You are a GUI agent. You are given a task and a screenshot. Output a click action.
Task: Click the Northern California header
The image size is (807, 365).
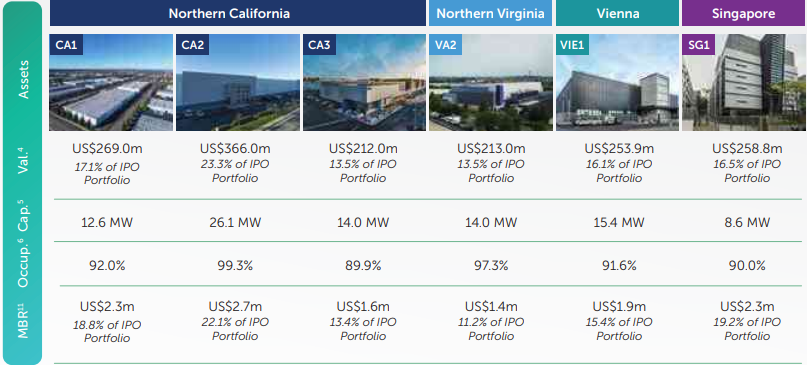click(x=237, y=13)
